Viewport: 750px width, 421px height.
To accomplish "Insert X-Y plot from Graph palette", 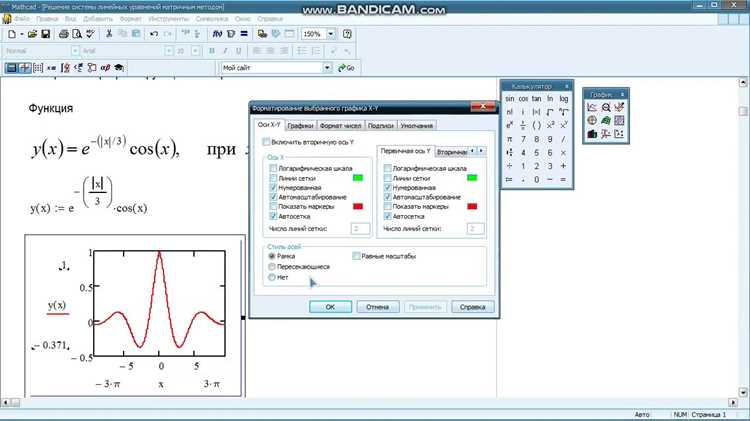I will (592, 107).
